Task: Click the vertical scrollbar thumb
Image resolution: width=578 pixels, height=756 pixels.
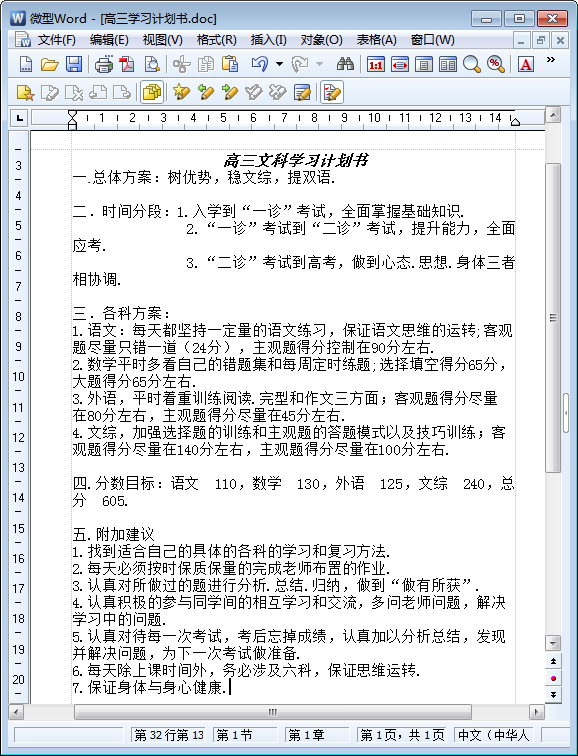Action: (553, 318)
